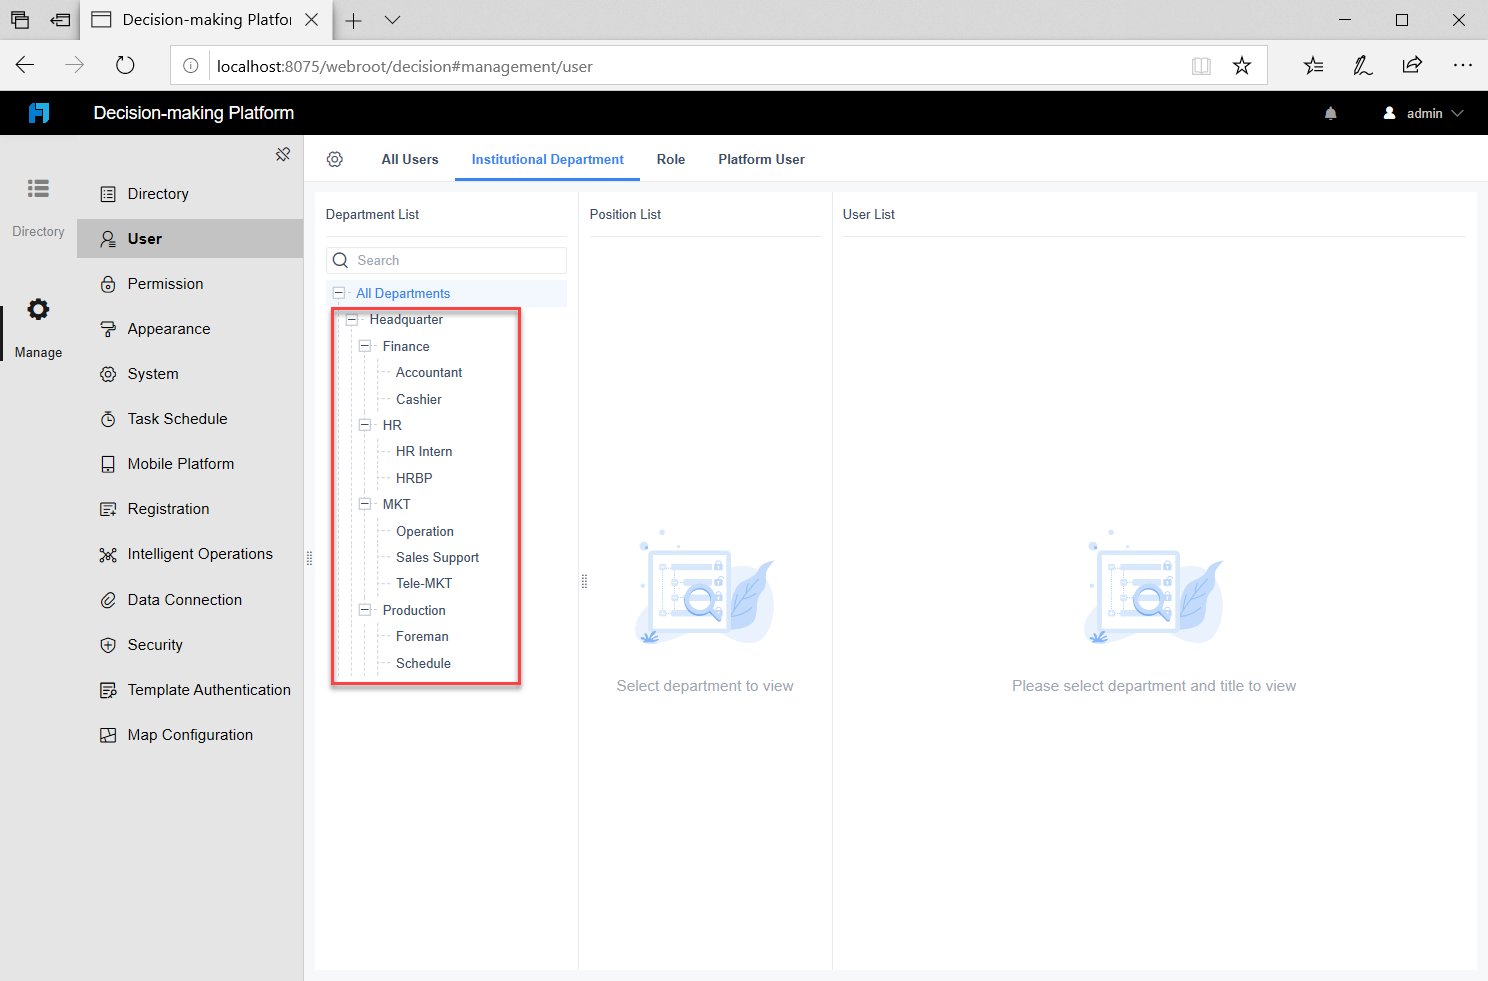Select the Appearance settings icon
The image size is (1488, 981).
[108, 328]
